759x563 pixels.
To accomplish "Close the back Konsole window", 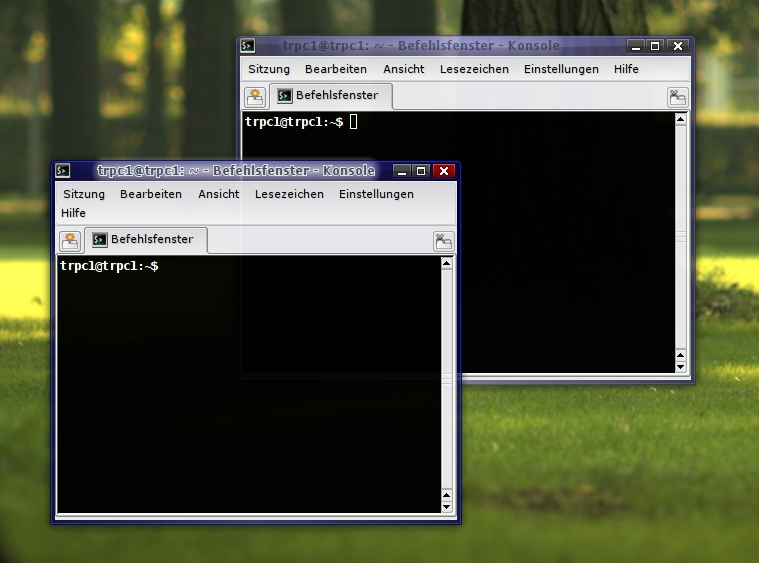I will coord(678,46).
